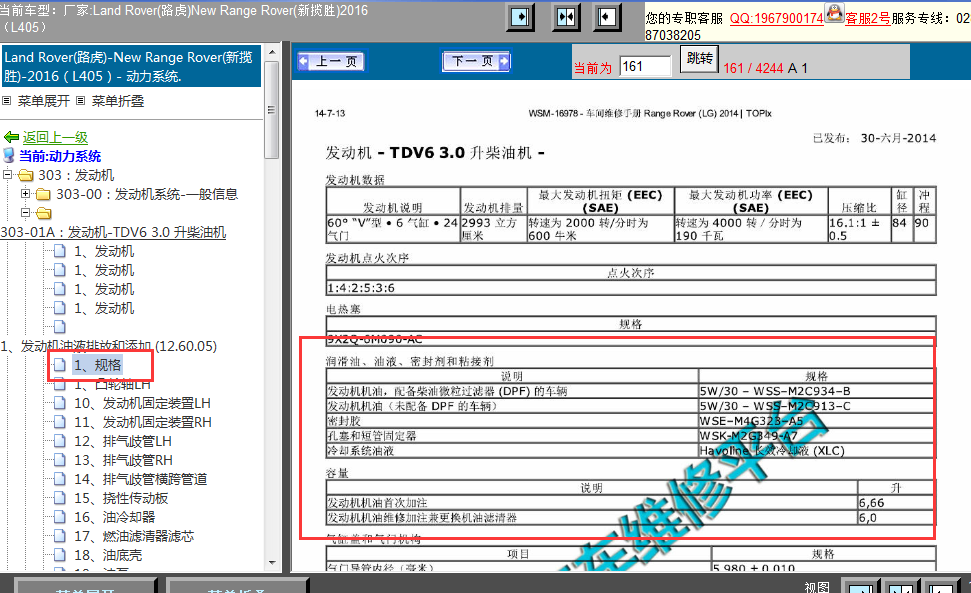Click the square icon before 菜单展开

(7, 100)
